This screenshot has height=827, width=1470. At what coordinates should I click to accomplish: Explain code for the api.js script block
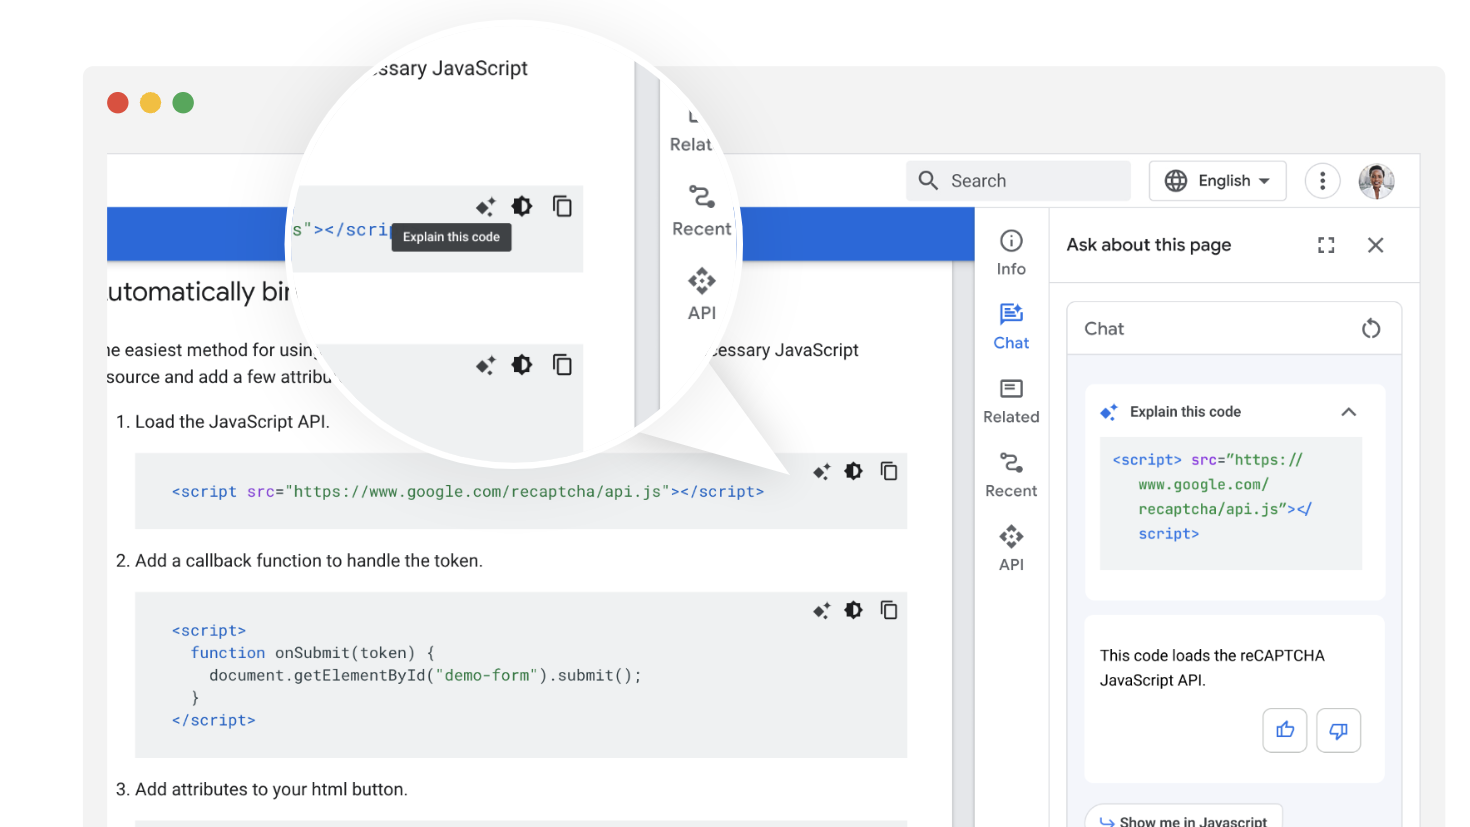[821, 472]
